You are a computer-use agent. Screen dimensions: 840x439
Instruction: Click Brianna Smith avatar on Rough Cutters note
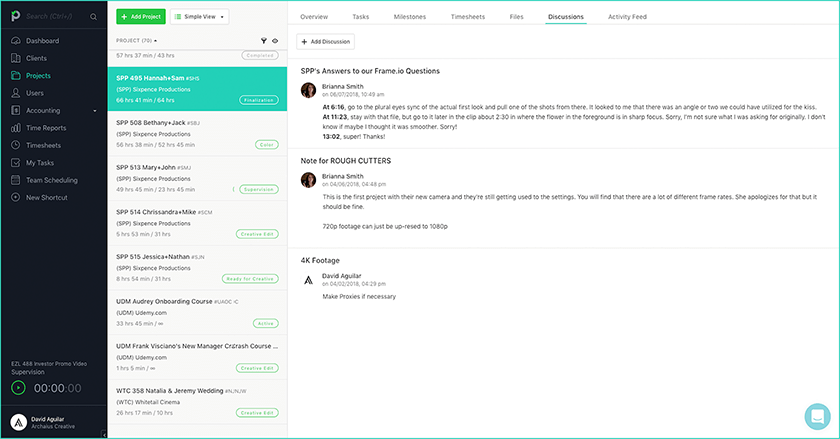pyautogui.click(x=308, y=180)
